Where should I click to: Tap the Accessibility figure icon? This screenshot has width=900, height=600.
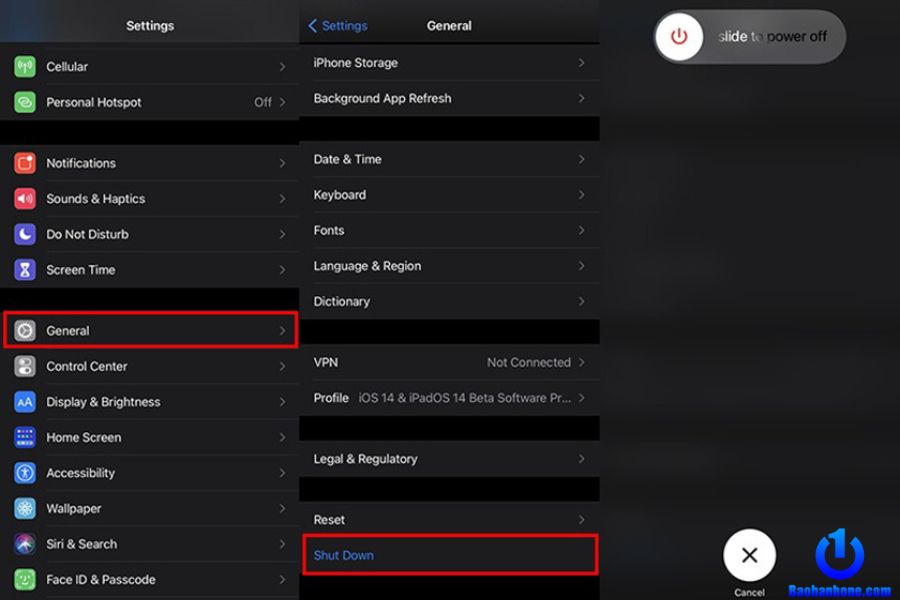pos(25,473)
